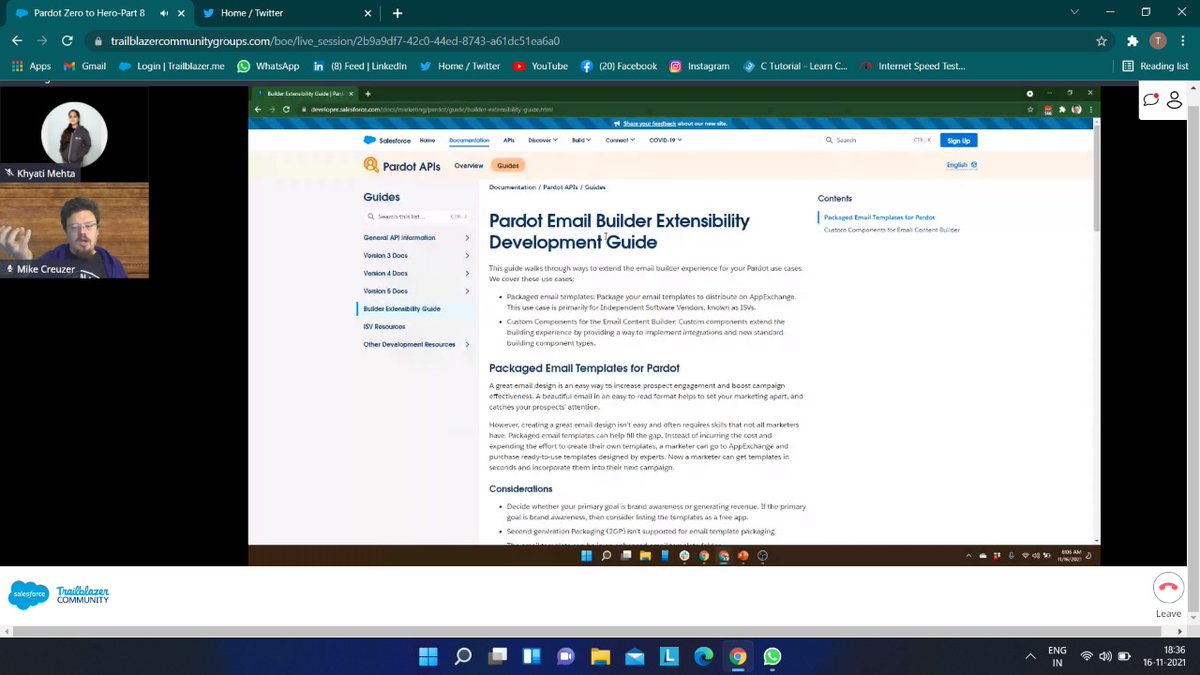Open the Chrome profile avatar

tap(1158, 41)
